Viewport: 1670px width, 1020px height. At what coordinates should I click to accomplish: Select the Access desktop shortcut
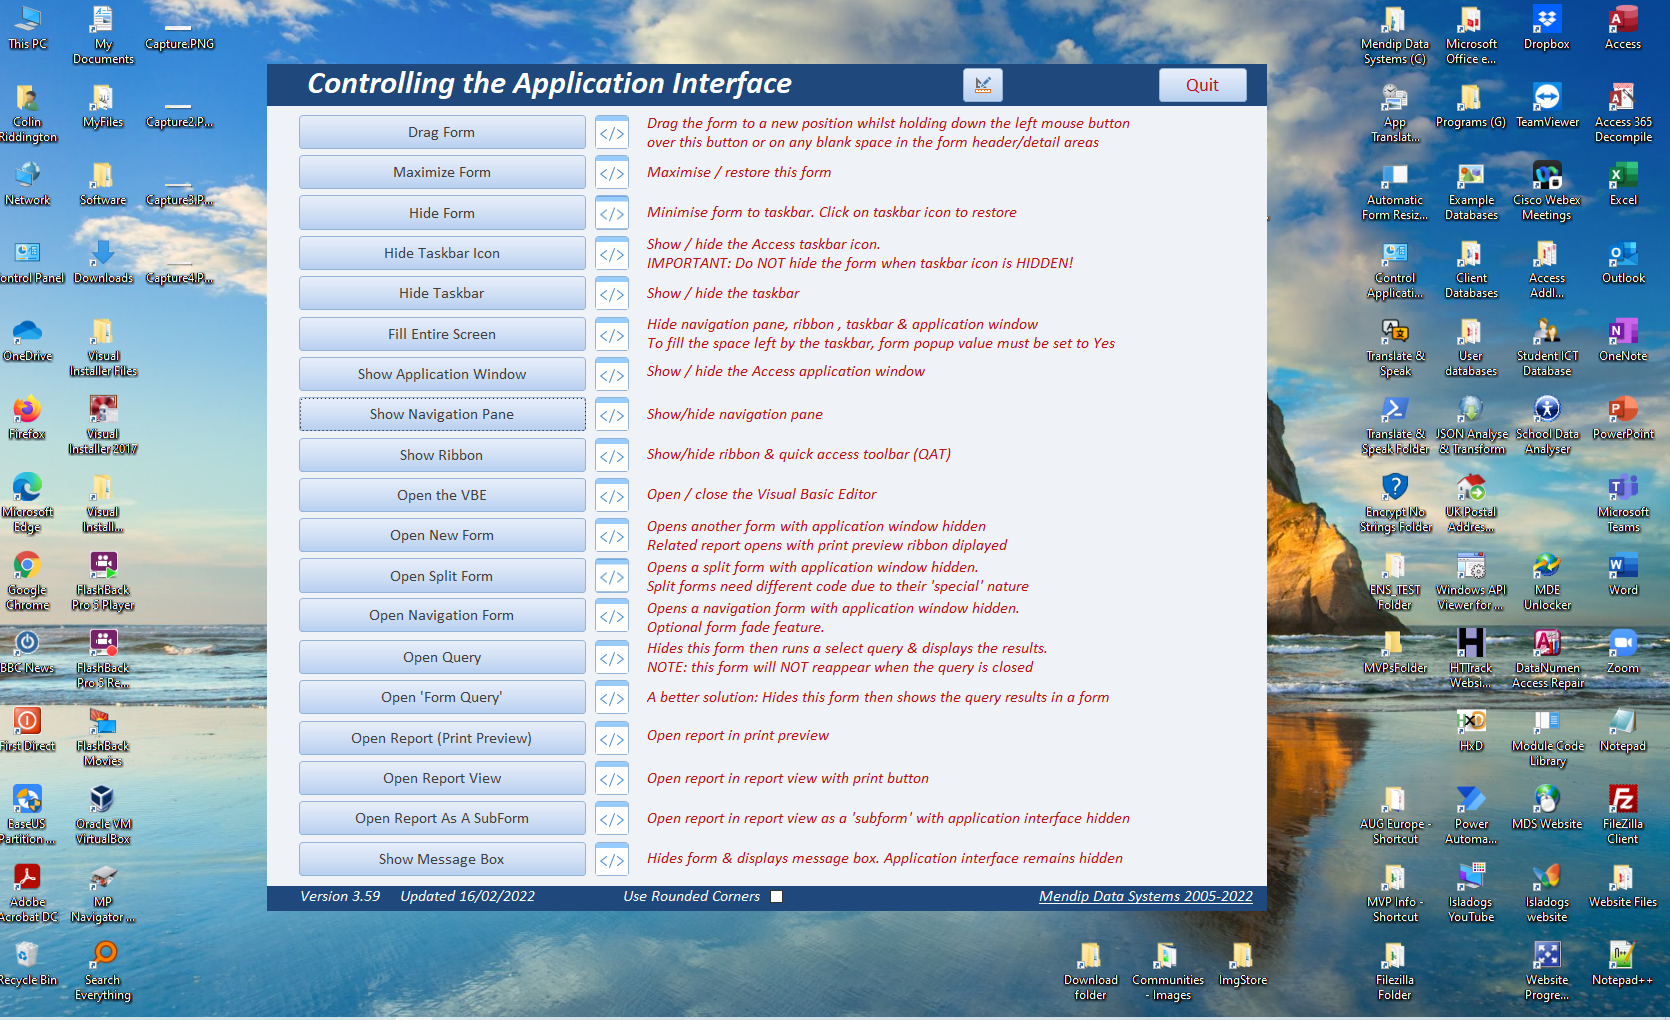point(1623,27)
